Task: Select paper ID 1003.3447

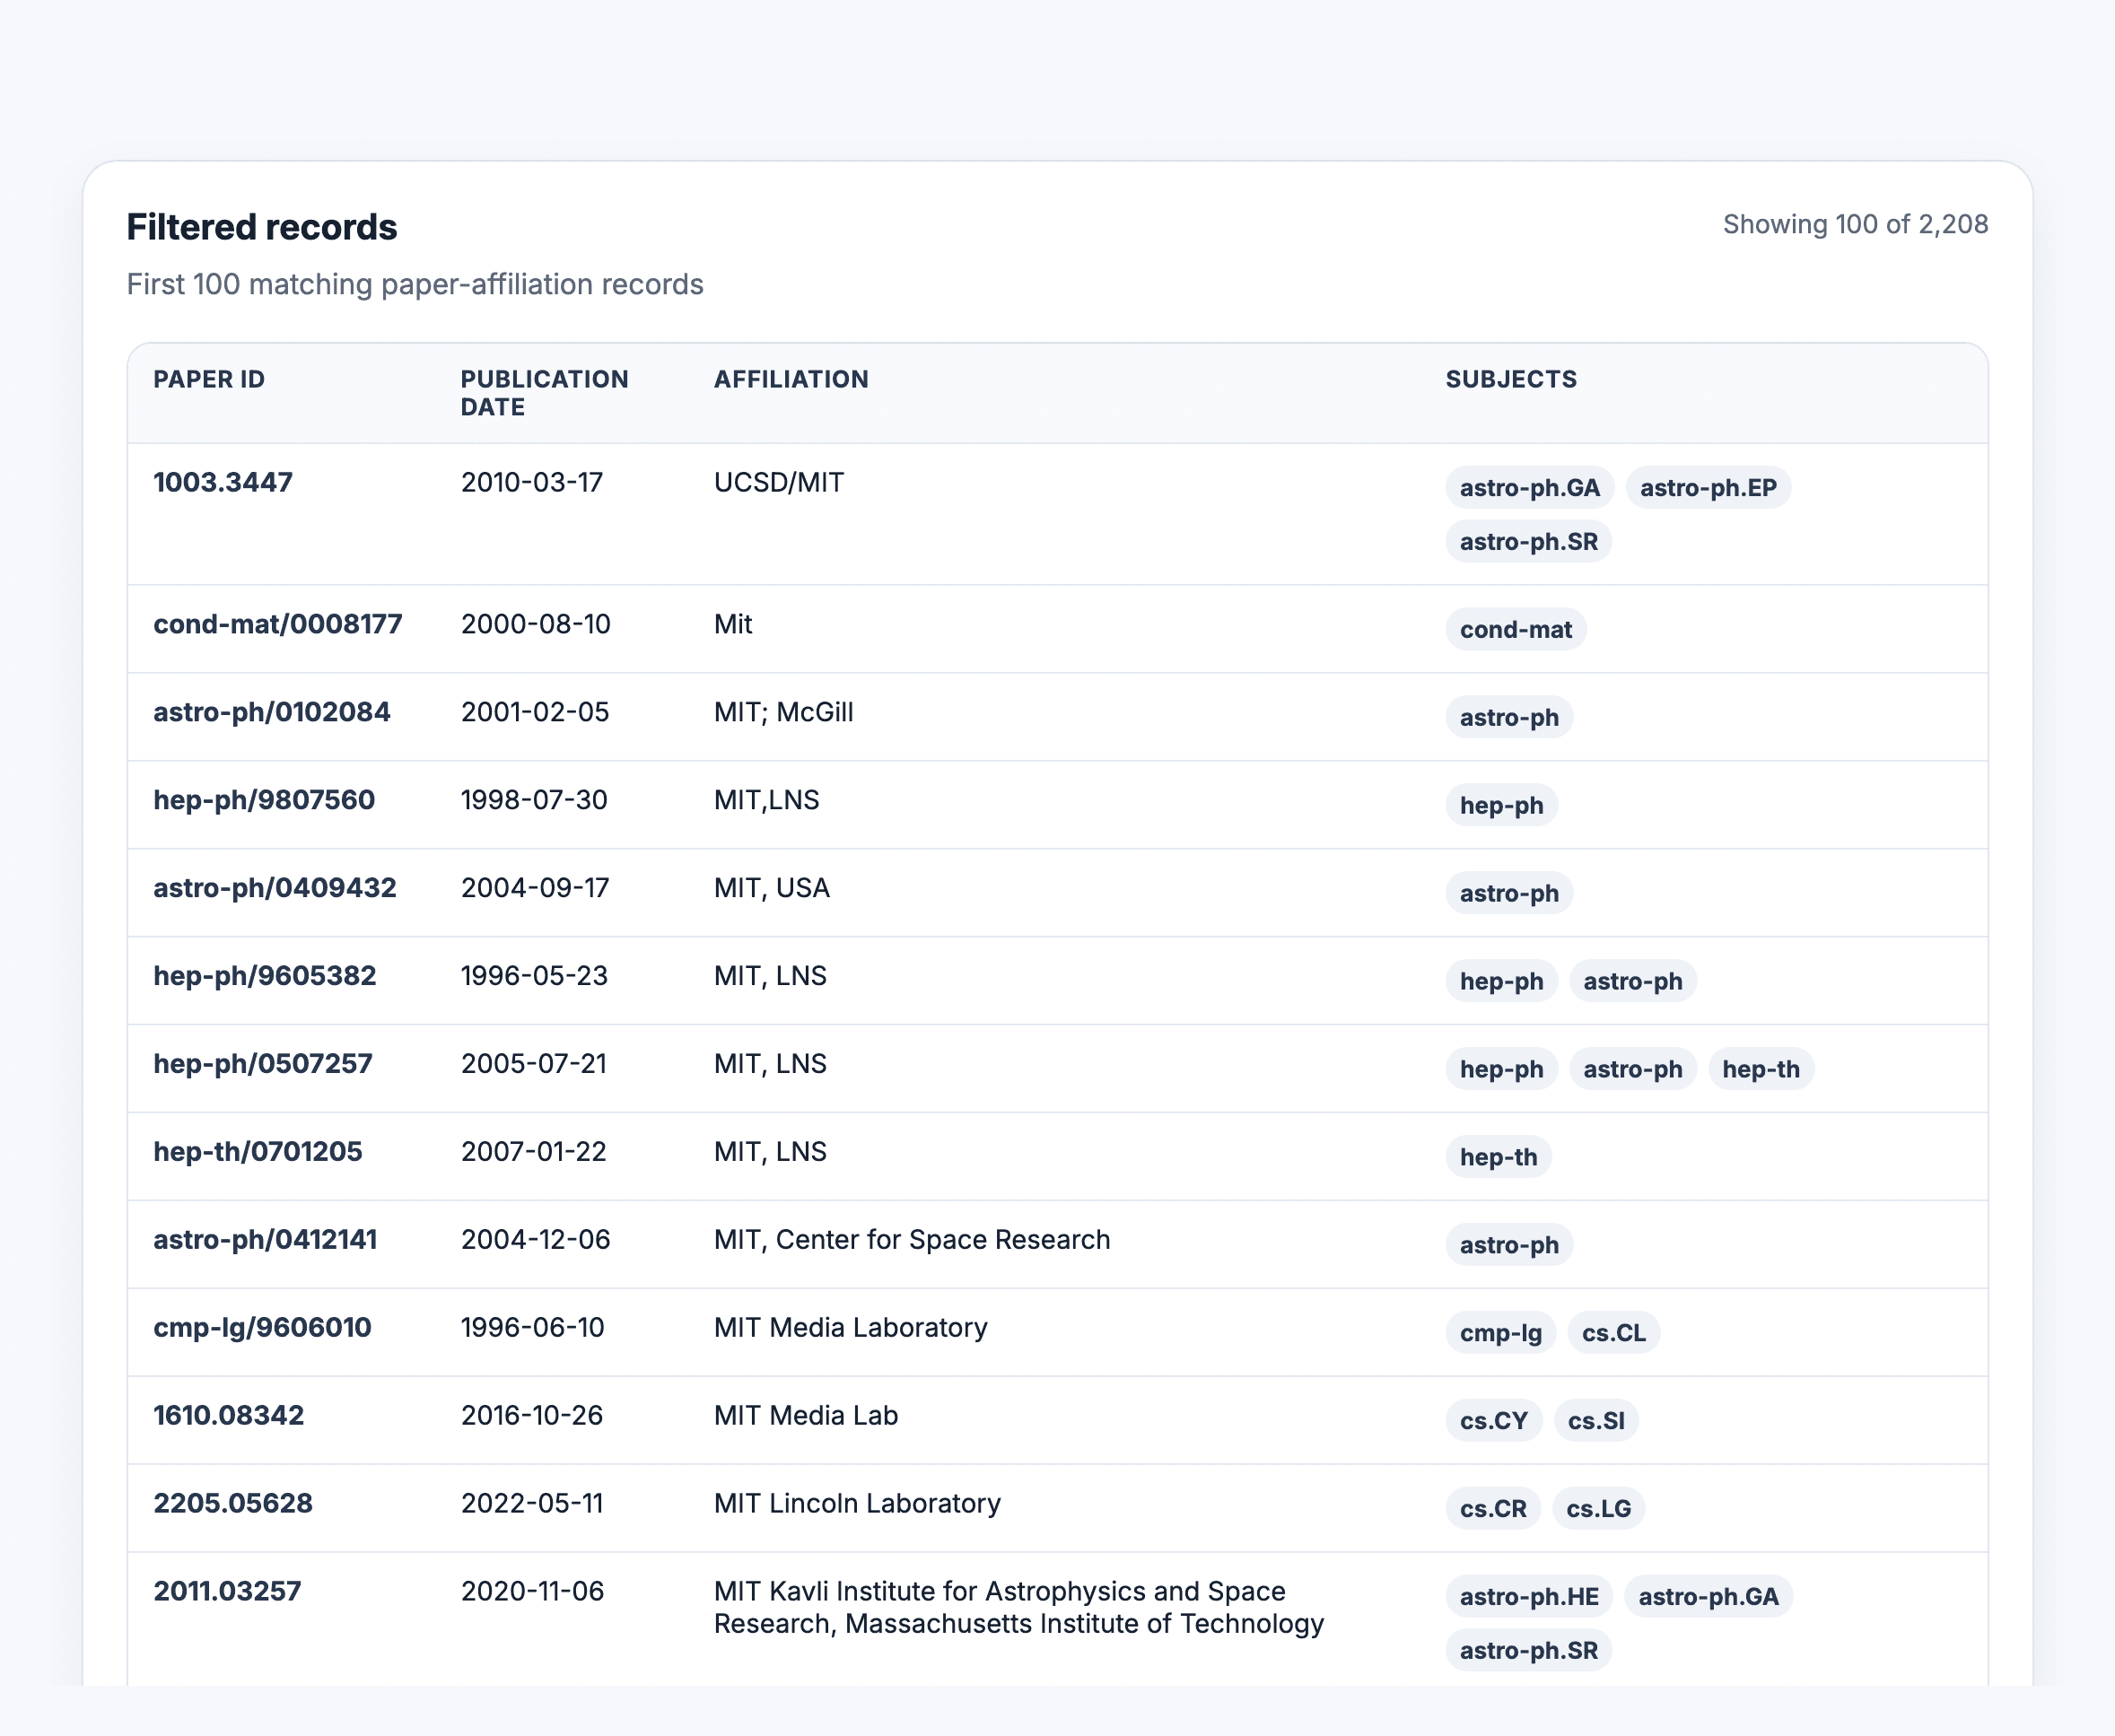Action: [x=223, y=482]
